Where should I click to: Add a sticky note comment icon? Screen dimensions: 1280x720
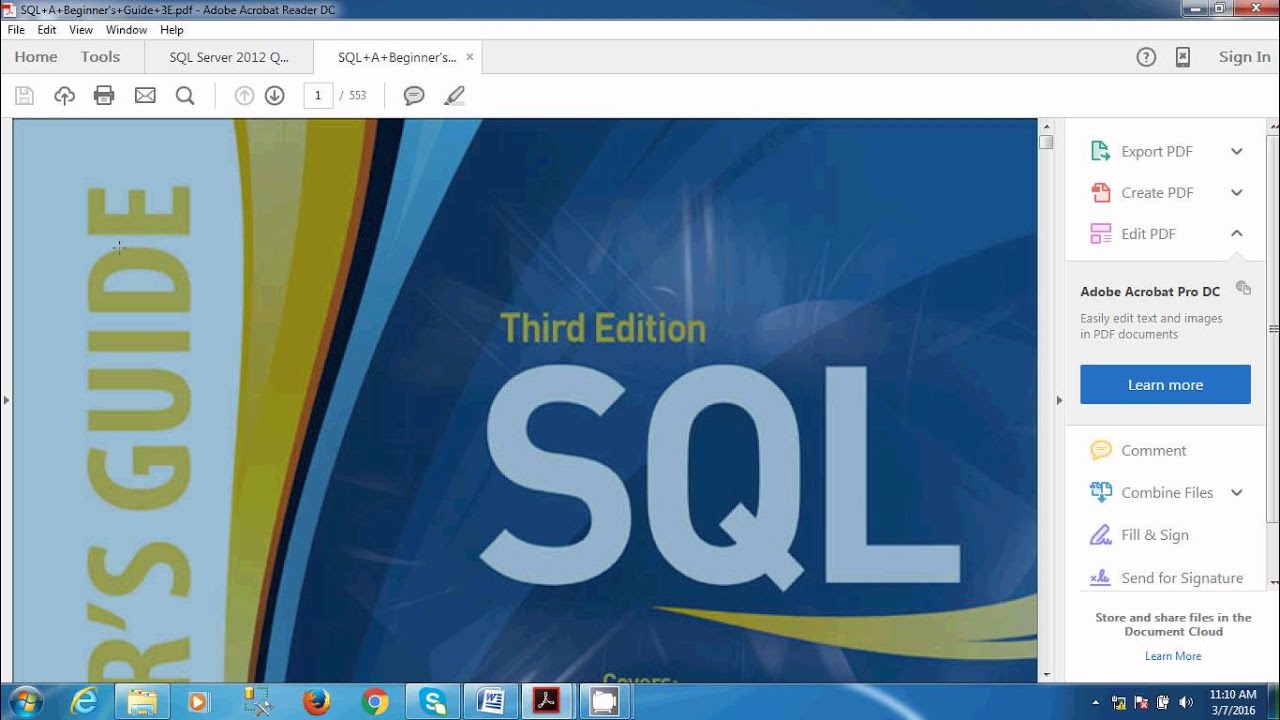click(414, 96)
